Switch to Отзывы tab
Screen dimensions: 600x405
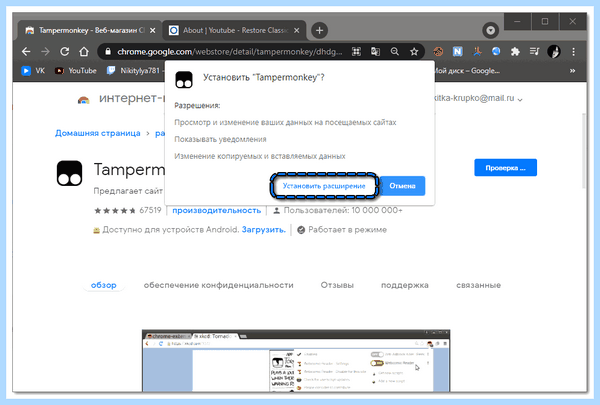337,285
